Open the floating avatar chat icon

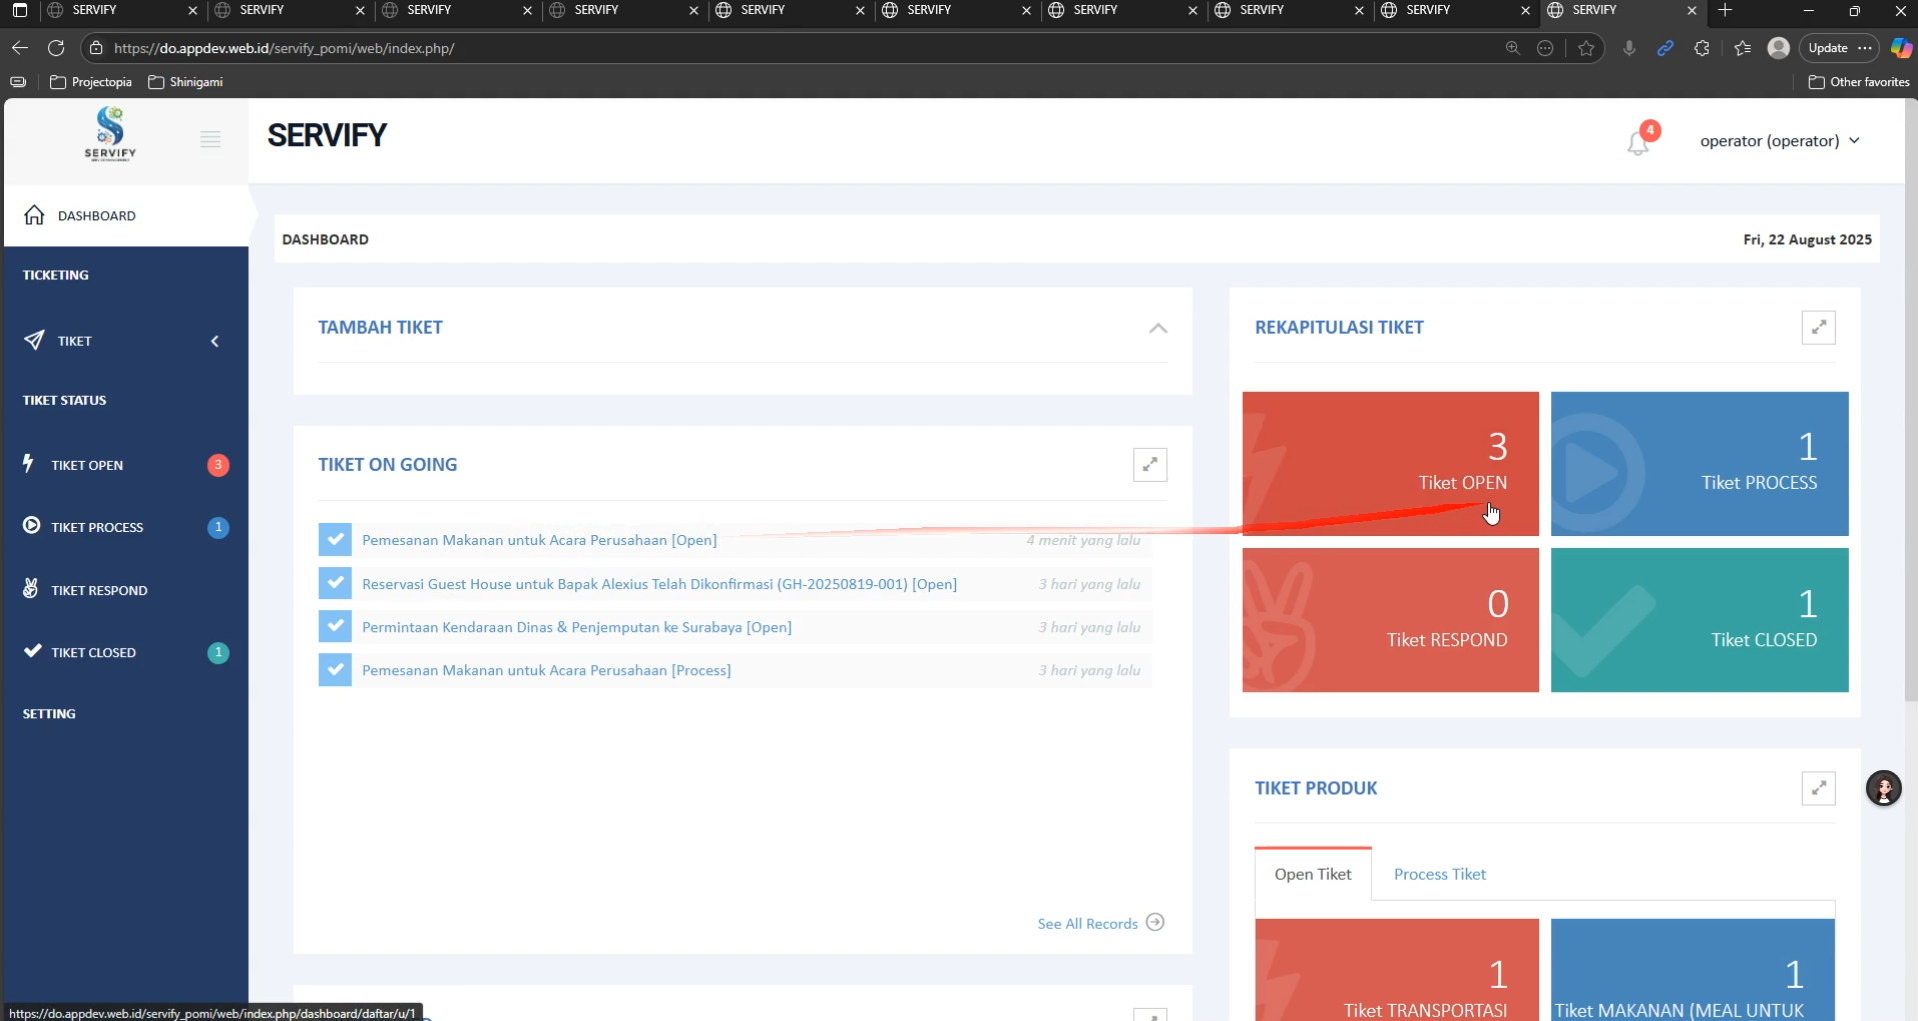1883,788
